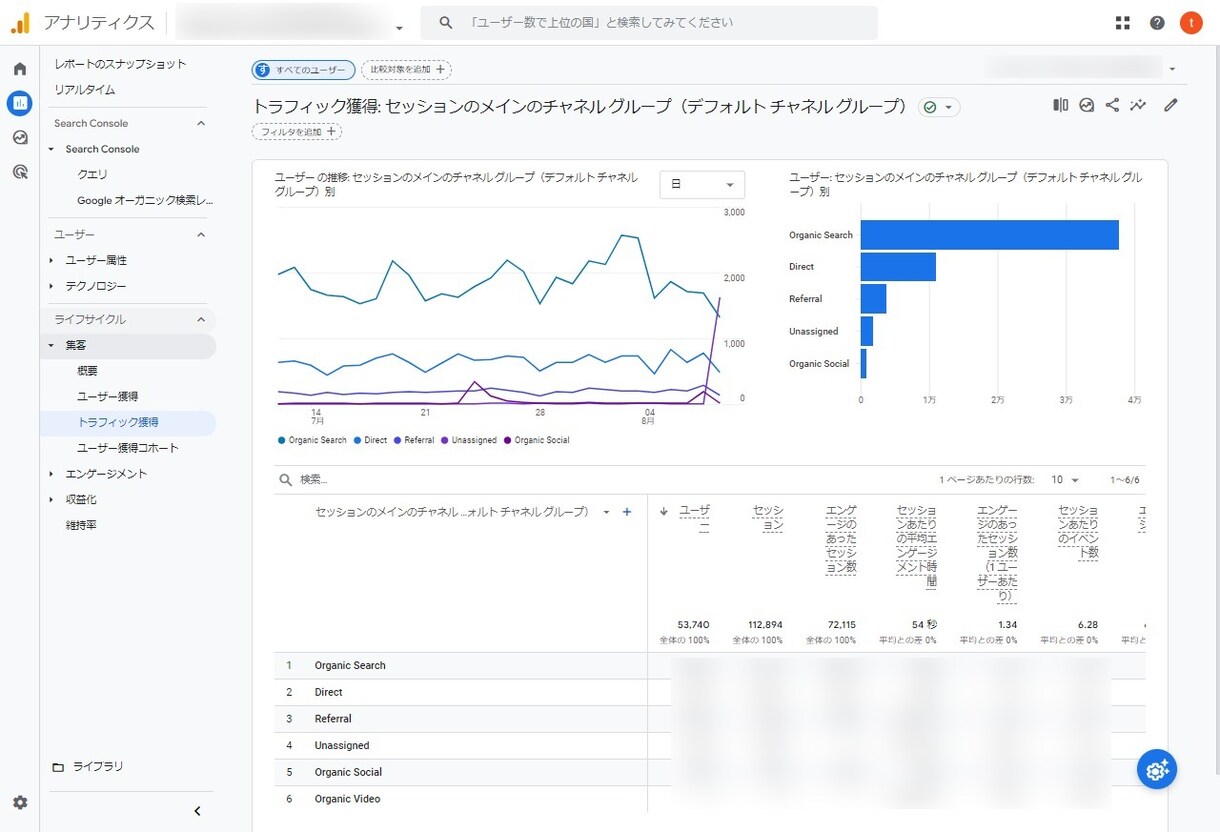
Task: Open the date range dropdown arrow
Action: tap(1172, 69)
